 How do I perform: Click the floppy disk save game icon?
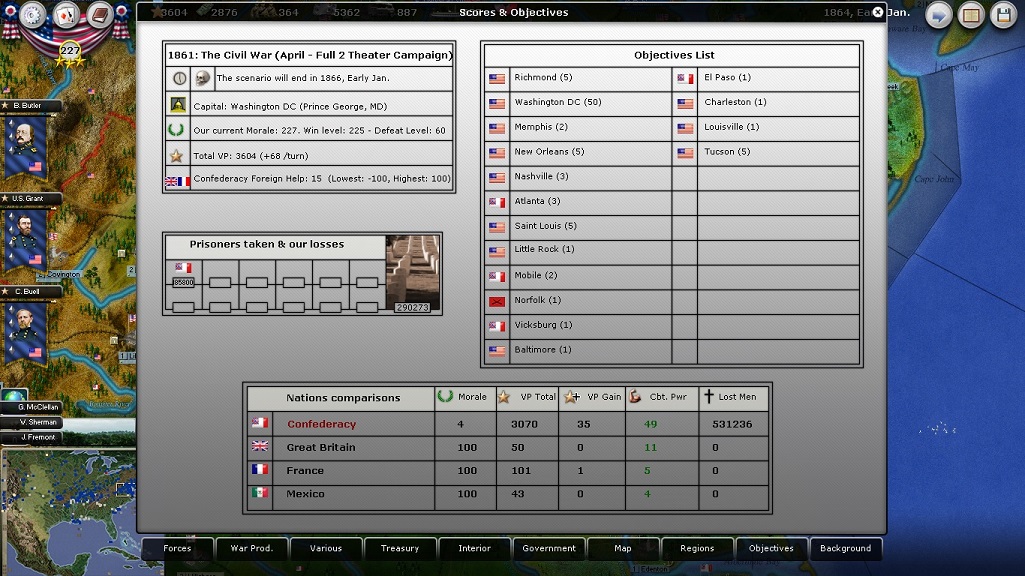[x=1003, y=16]
